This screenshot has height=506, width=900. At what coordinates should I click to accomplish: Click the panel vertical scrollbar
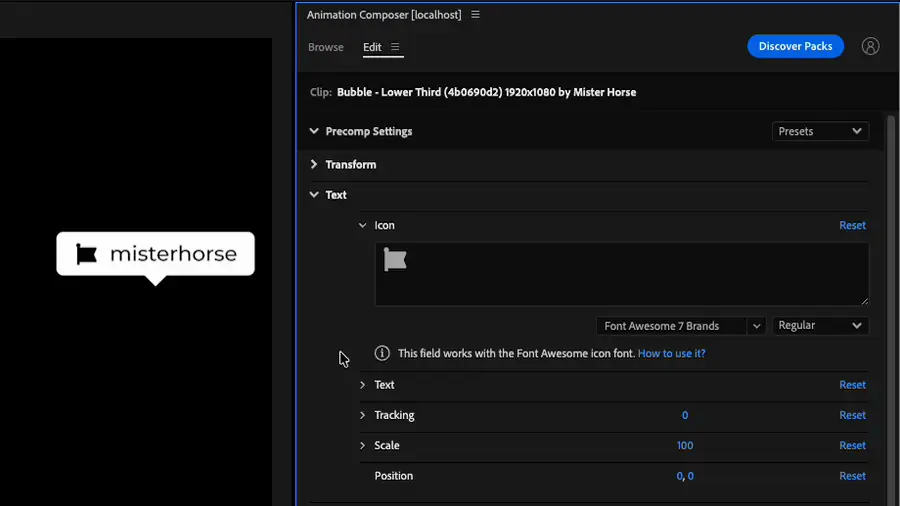(890, 310)
